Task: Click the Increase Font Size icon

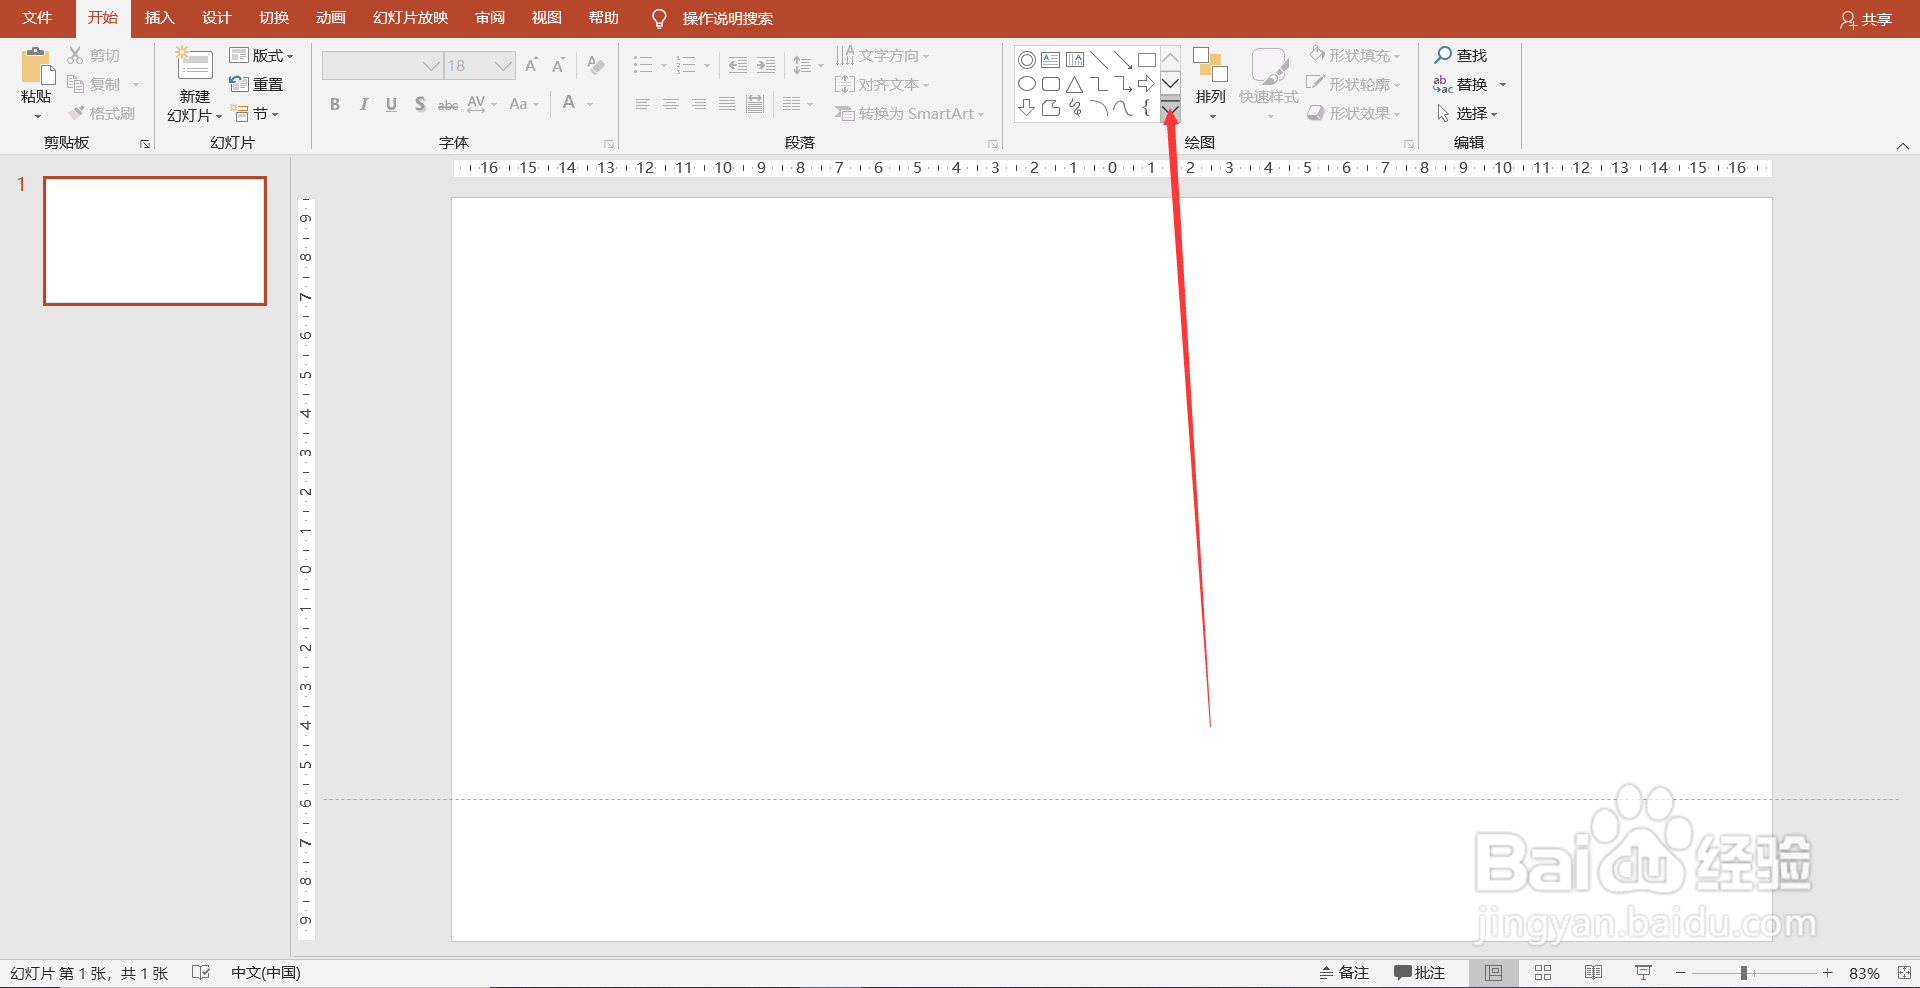Action: tap(532, 65)
